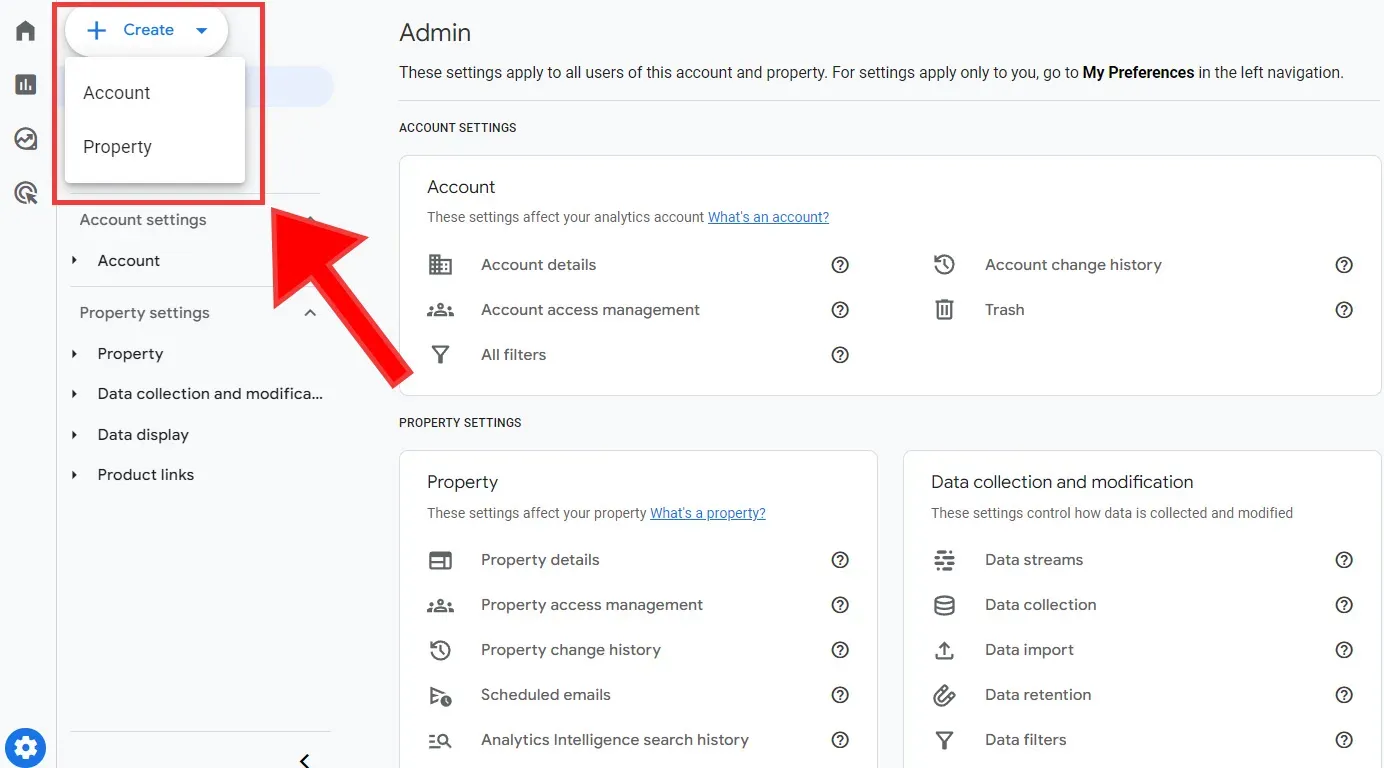Open the Reports bar chart icon
Viewport: 1384px width, 768px height.
point(26,84)
